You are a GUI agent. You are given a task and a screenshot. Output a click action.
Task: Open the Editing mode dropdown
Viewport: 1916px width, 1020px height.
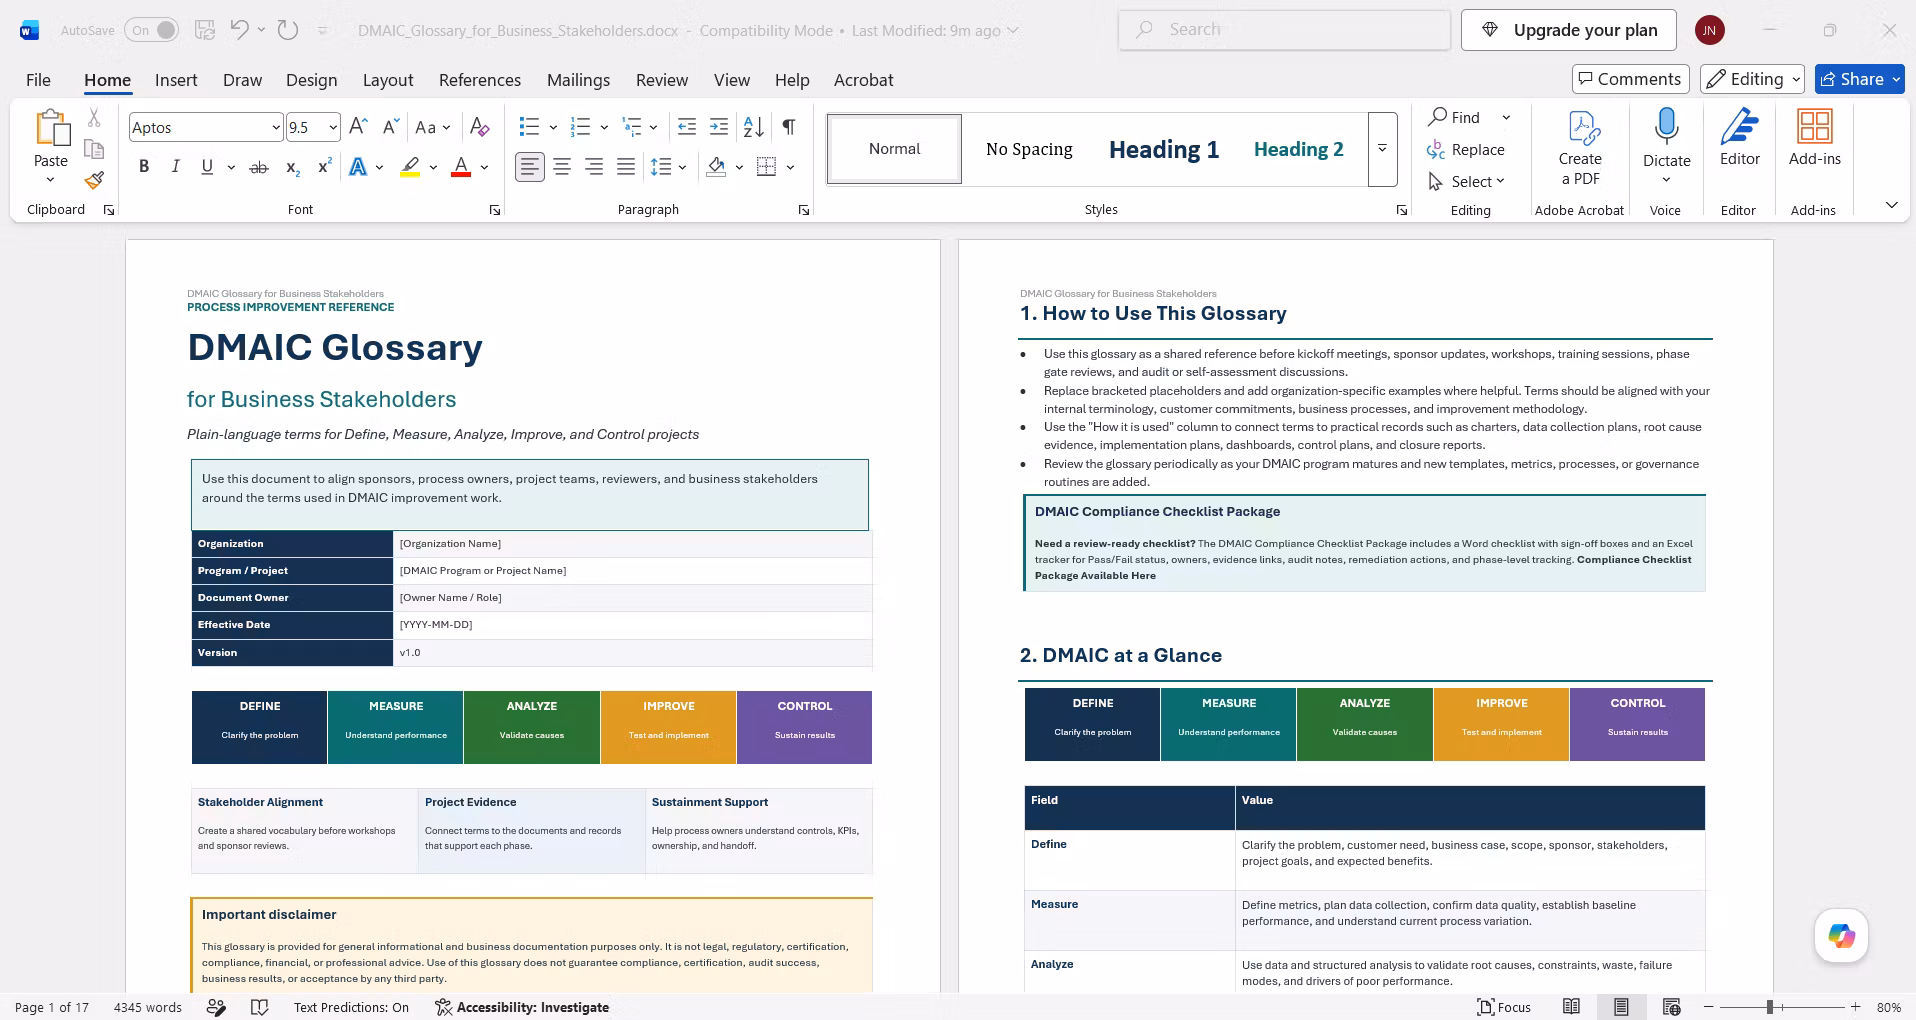tap(1753, 79)
